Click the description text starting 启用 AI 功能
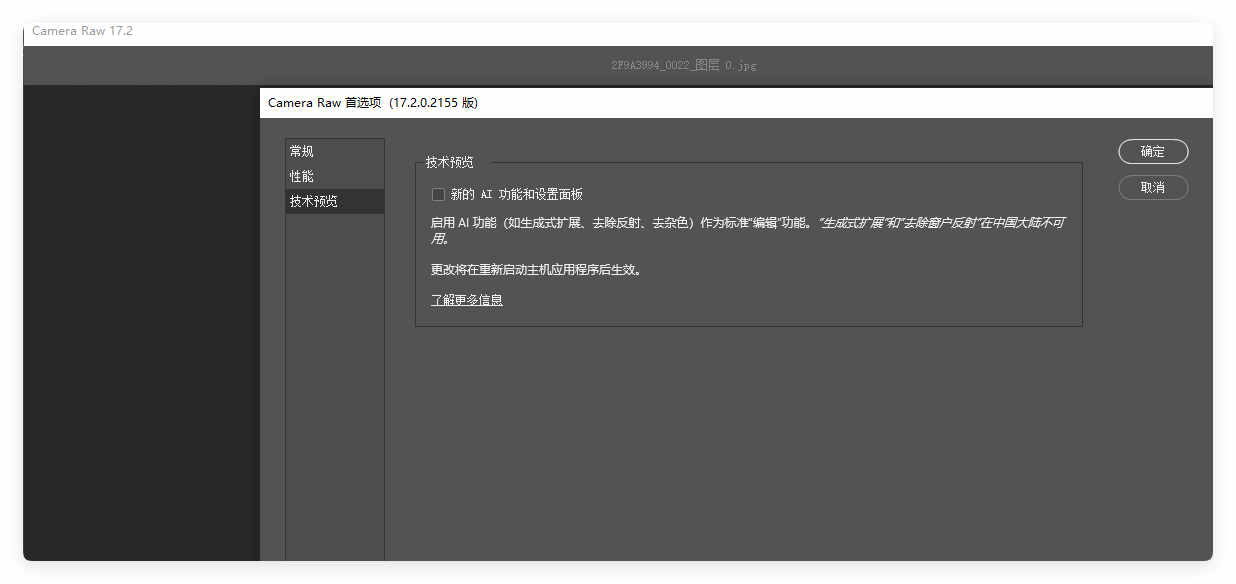Screen dimensions: 1236x584 point(600,223)
